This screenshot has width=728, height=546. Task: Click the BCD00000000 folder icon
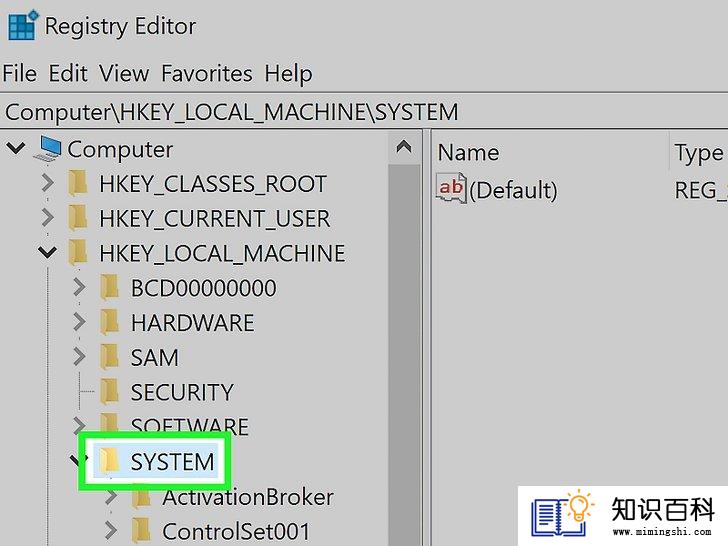pyautogui.click(x=110, y=287)
